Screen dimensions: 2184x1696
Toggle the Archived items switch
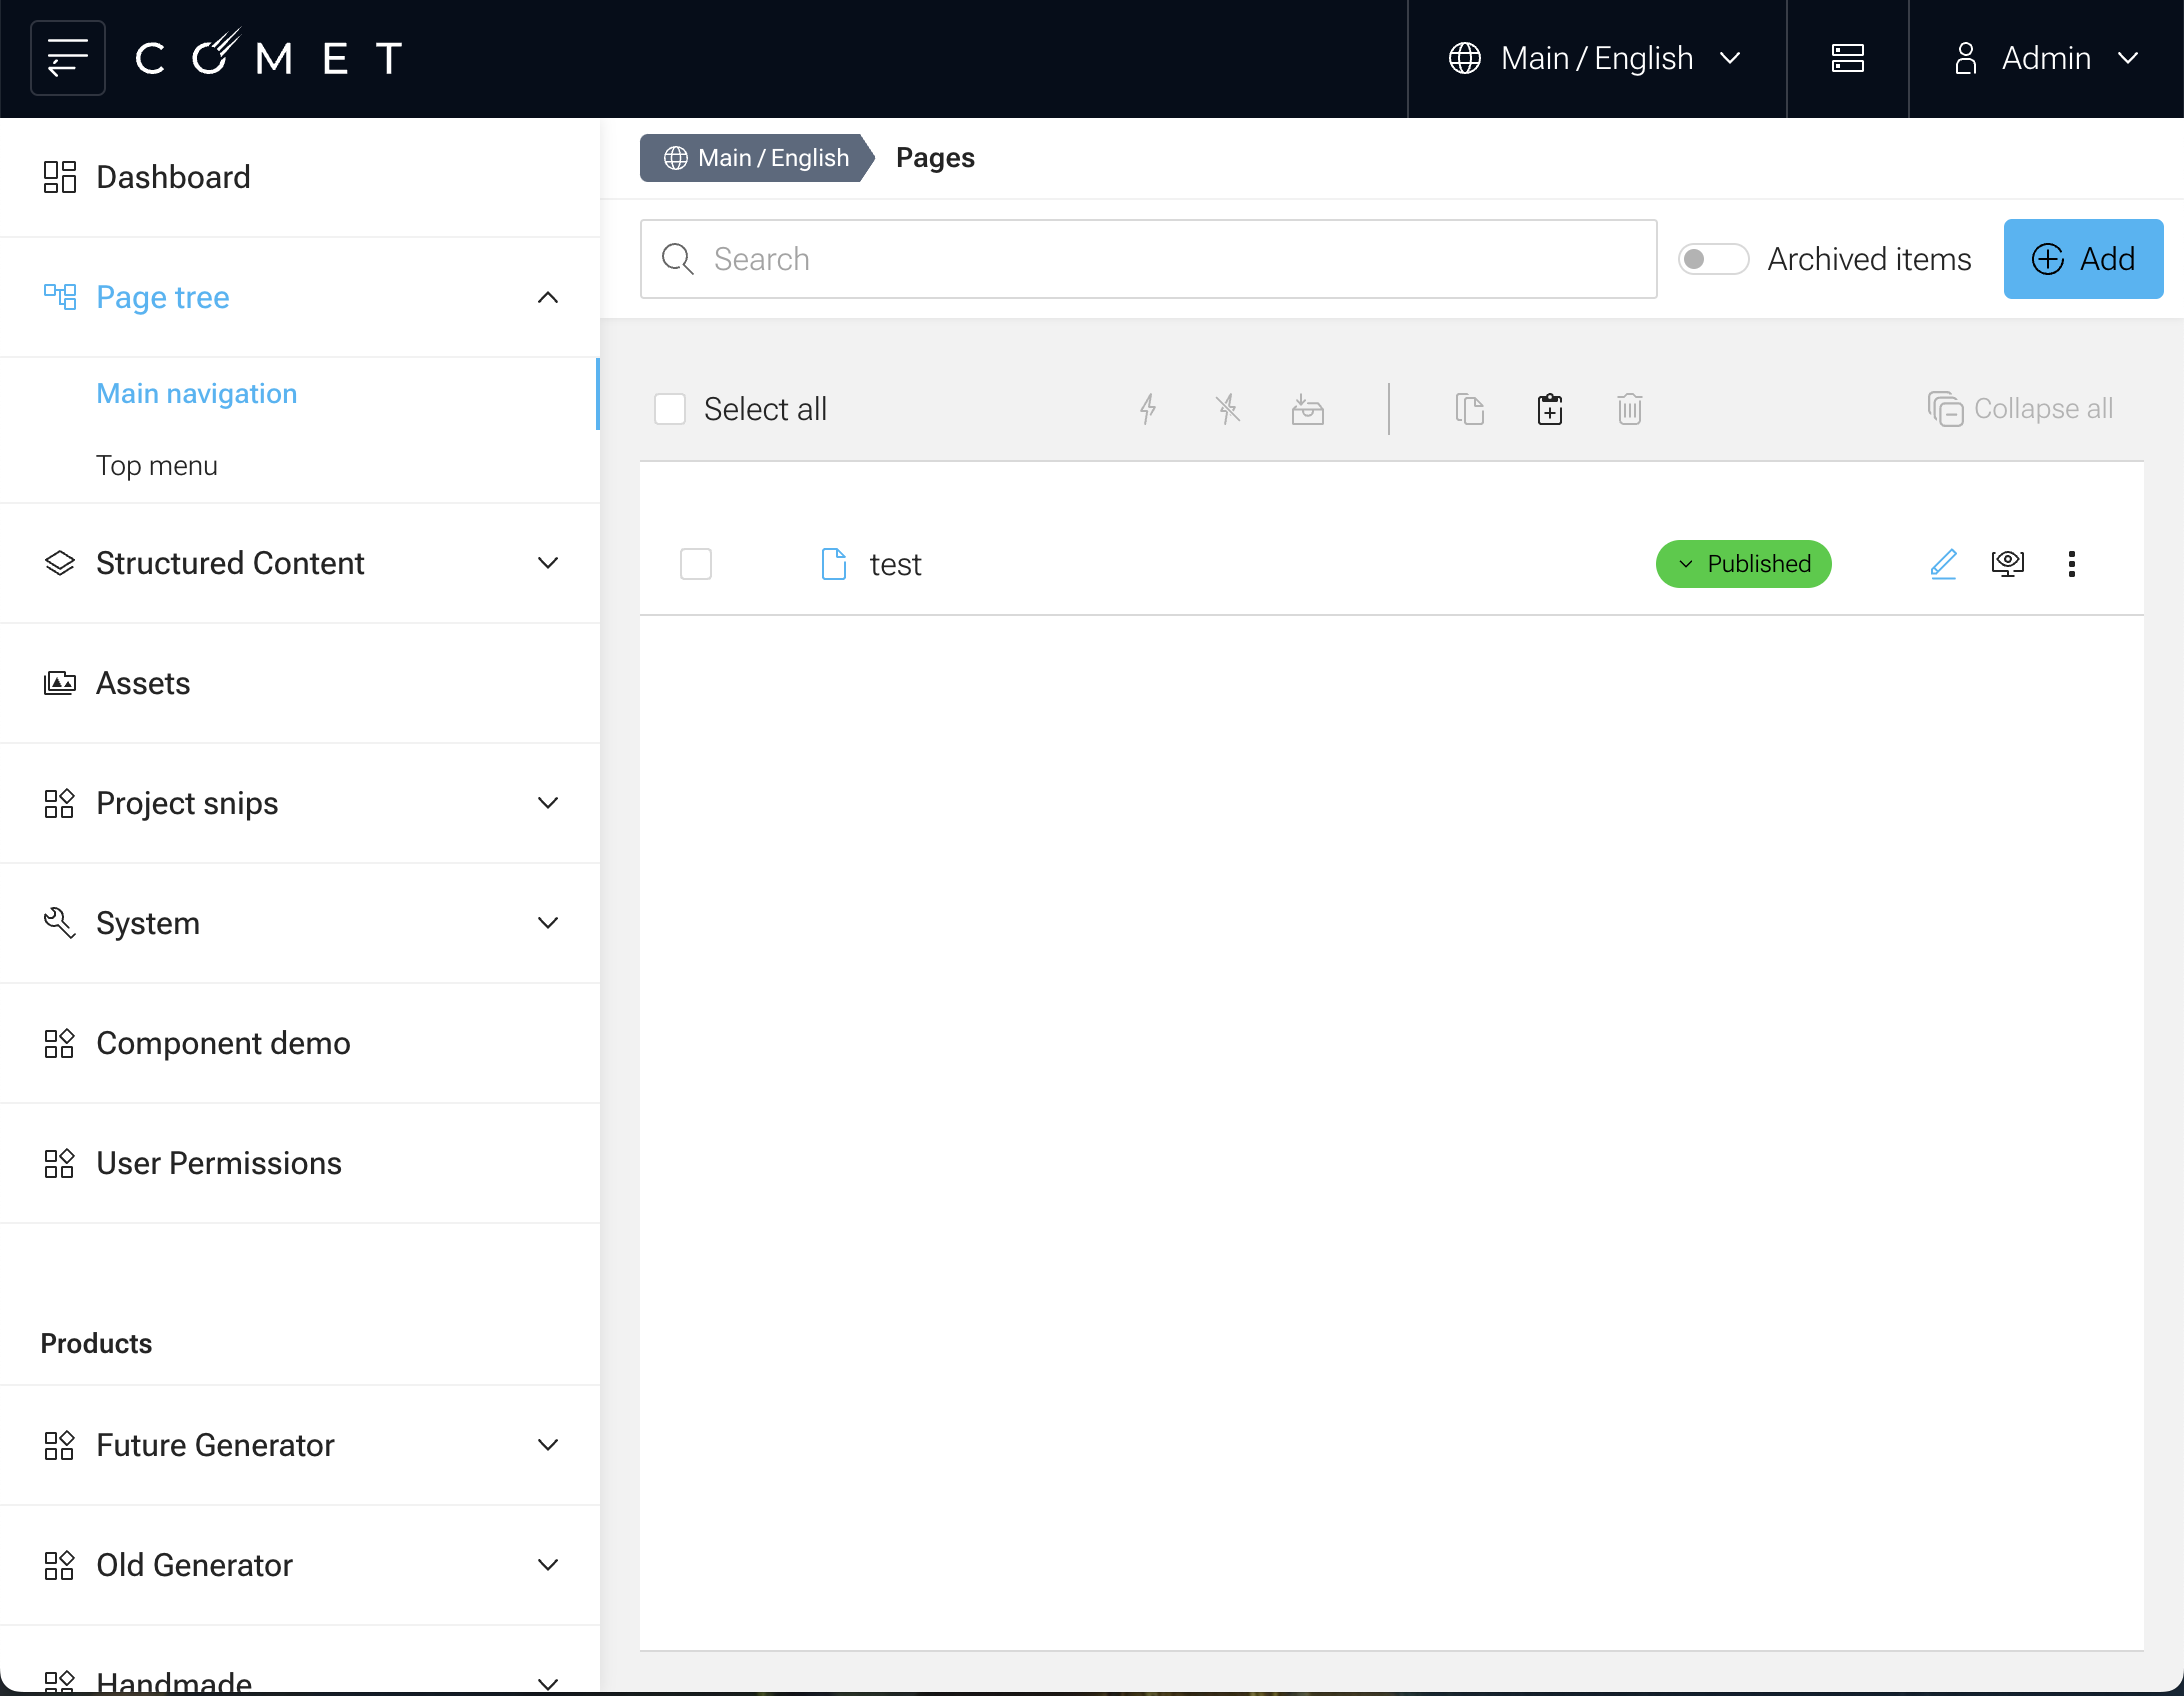click(x=1712, y=259)
